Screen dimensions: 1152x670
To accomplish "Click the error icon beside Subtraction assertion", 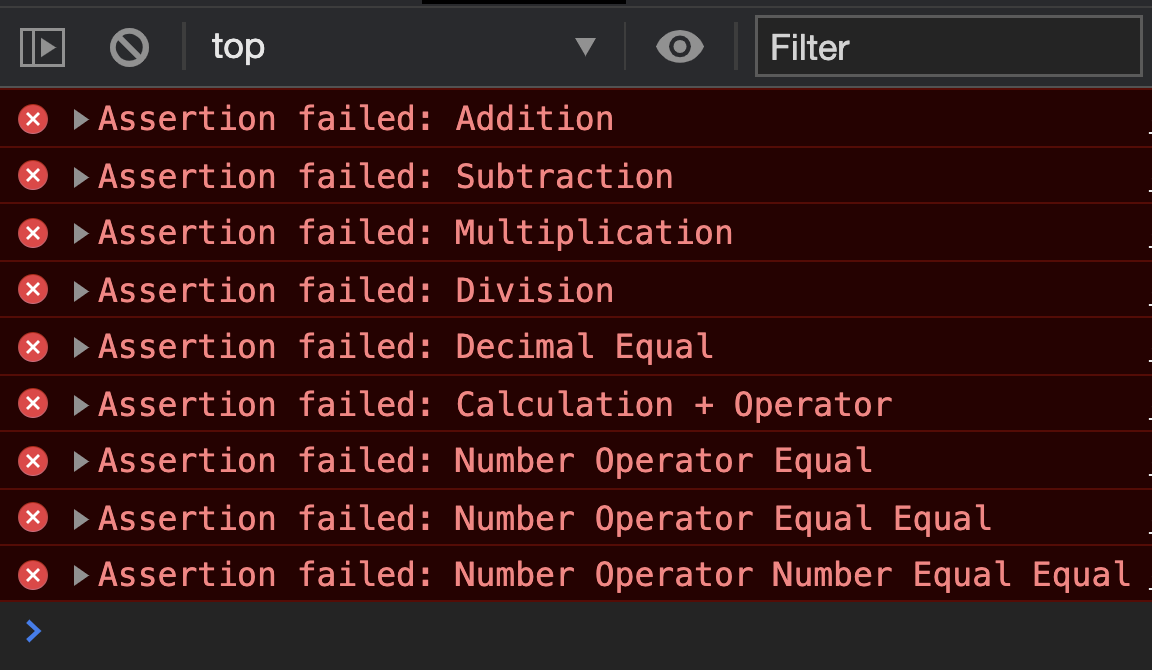I will coord(32,175).
